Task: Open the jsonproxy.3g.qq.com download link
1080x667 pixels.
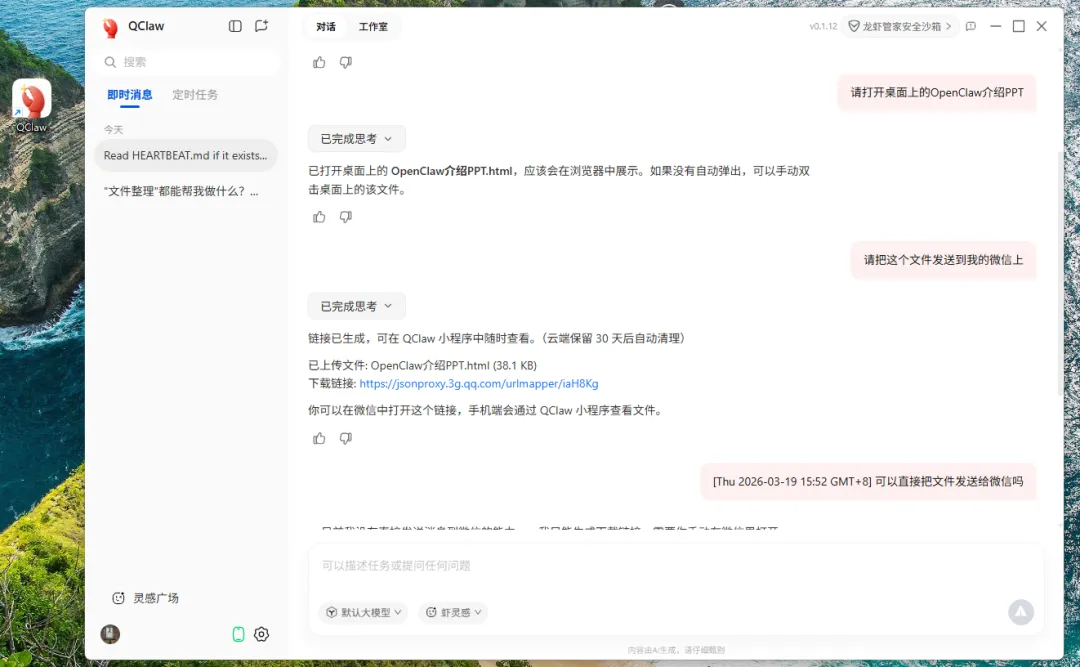Action: [x=479, y=384]
